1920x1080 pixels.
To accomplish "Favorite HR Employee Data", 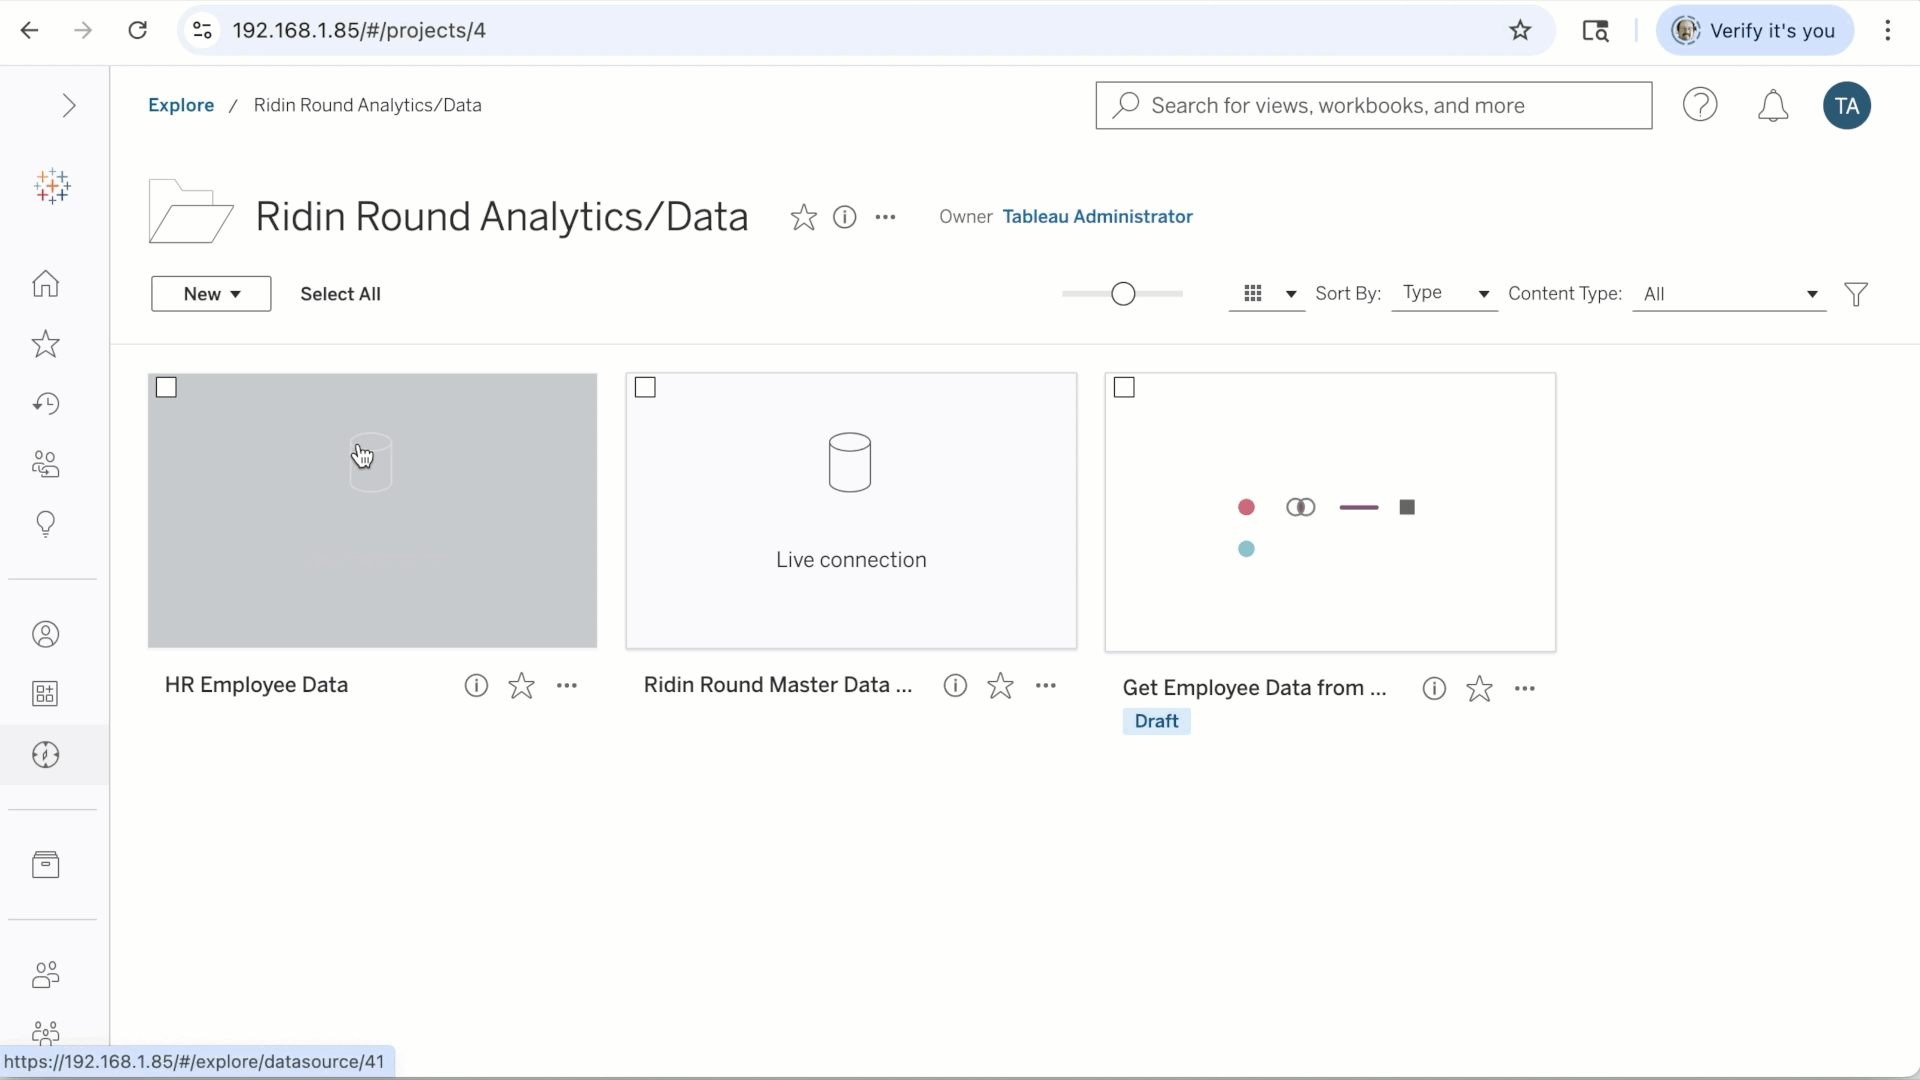I will point(521,685).
